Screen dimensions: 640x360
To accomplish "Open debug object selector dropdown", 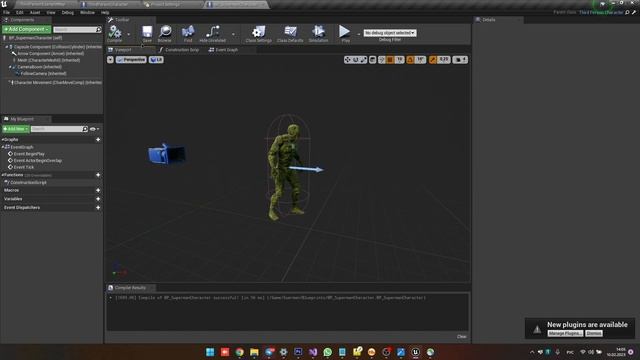I will click(x=390, y=33).
